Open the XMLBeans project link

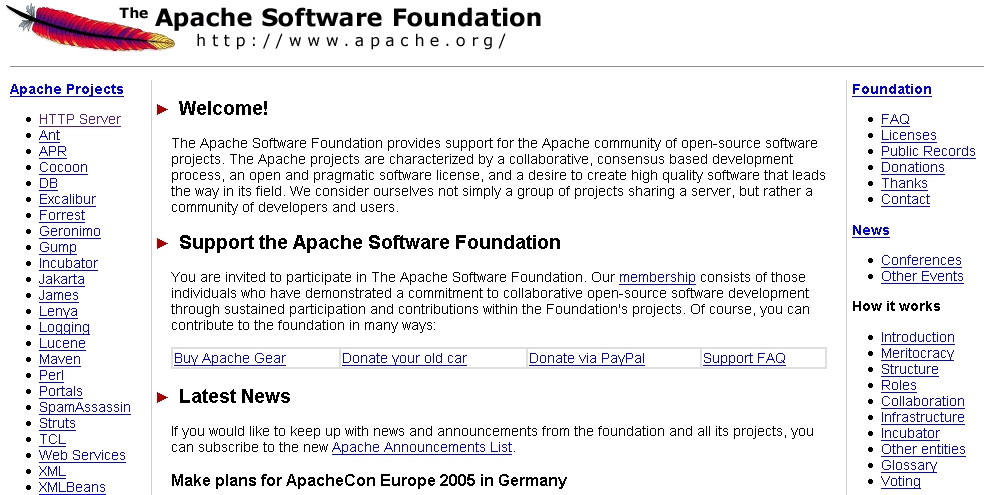pos(72,487)
